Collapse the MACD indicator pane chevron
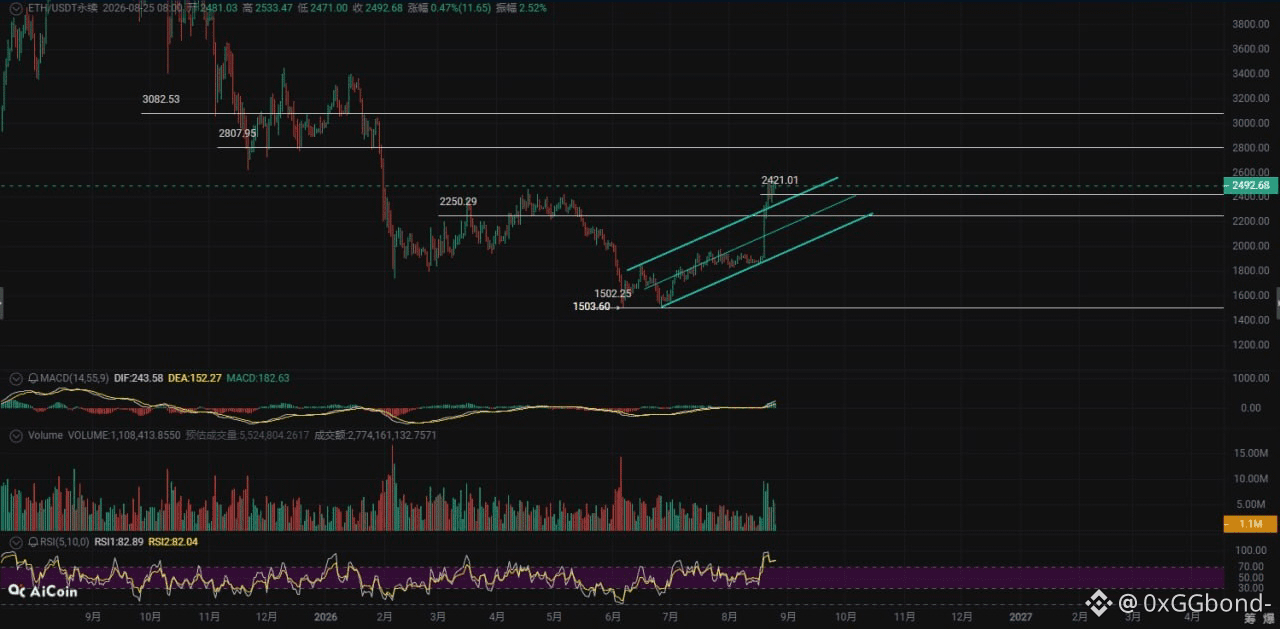This screenshot has width=1280, height=629. point(16,378)
